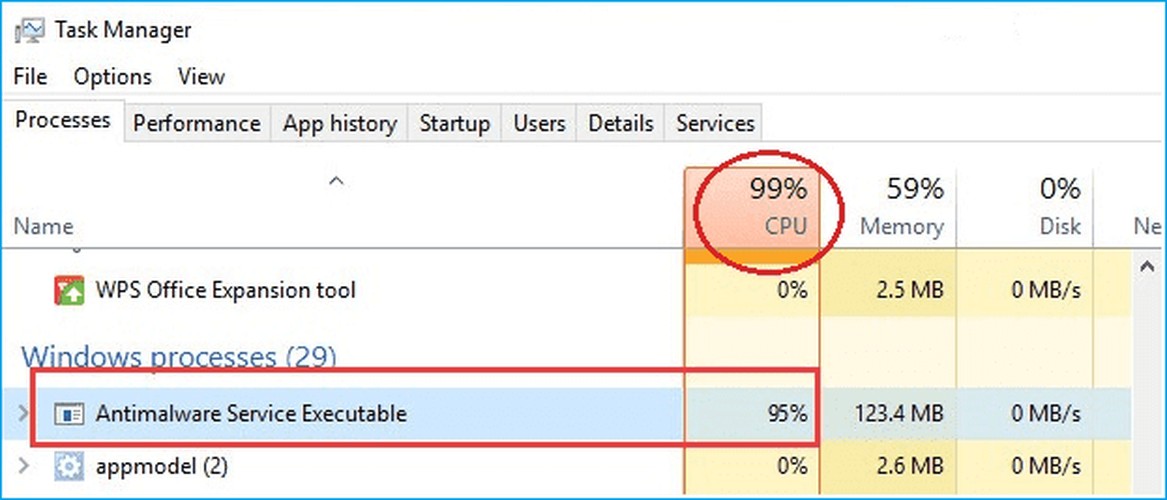Expand the Antimalware Service Executable entry
Viewport: 1167px width, 500px height.
tap(24, 413)
